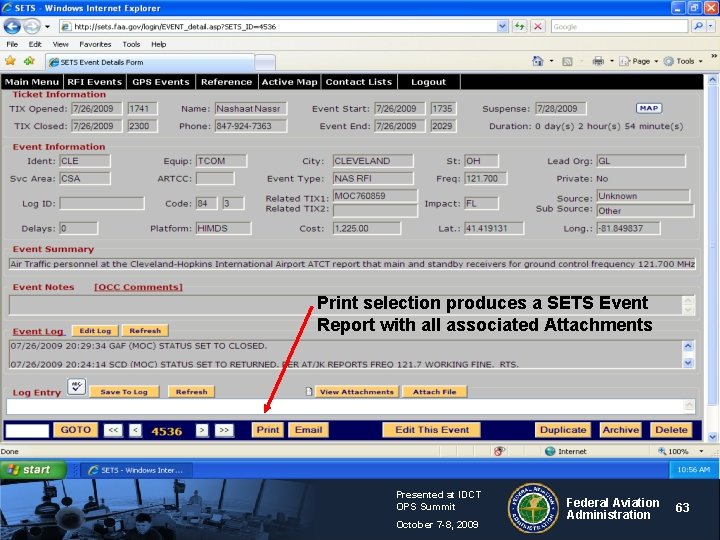Open the Active Map navigation item

(289, 82)
